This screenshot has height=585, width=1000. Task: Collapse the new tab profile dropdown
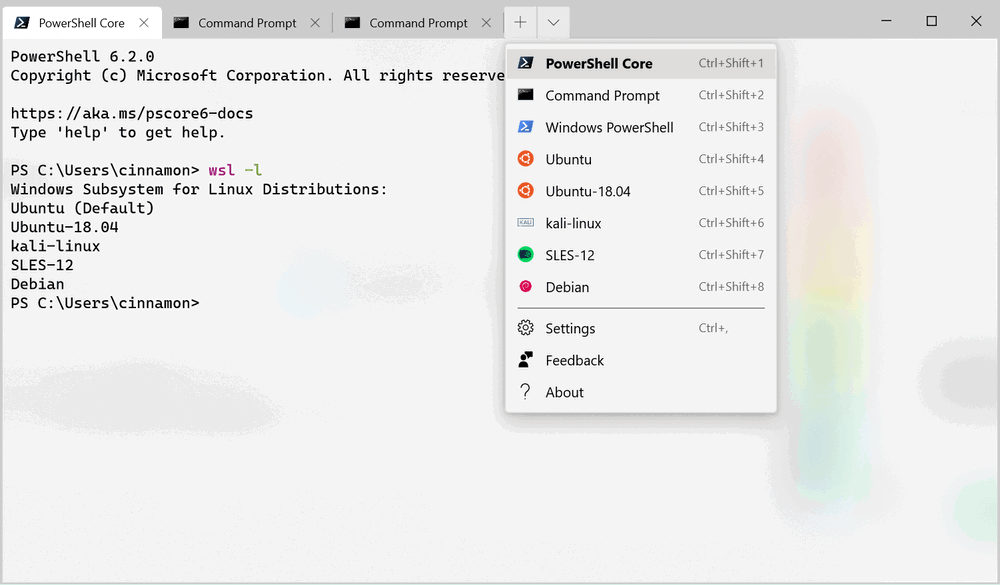pyautogui.click(x=553, y=22)
